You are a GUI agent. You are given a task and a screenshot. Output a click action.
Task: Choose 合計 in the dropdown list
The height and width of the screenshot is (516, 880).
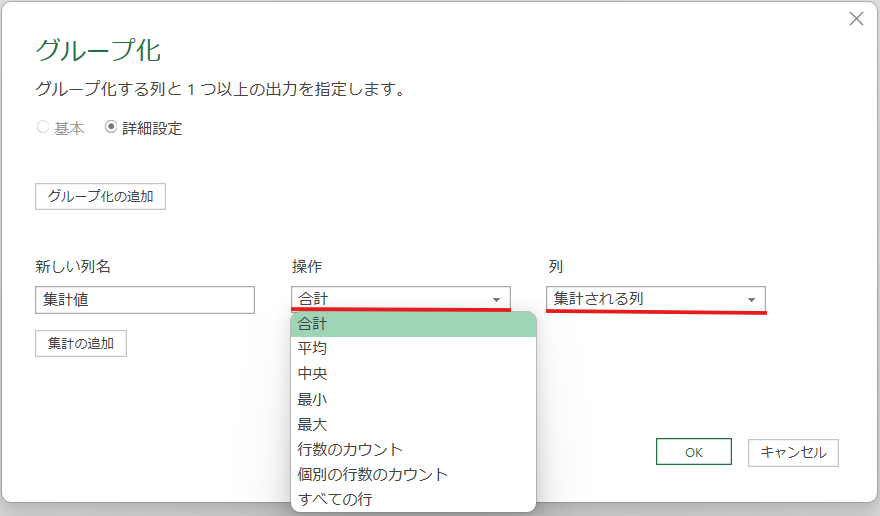pyautogui.click(x=414, y=324)
